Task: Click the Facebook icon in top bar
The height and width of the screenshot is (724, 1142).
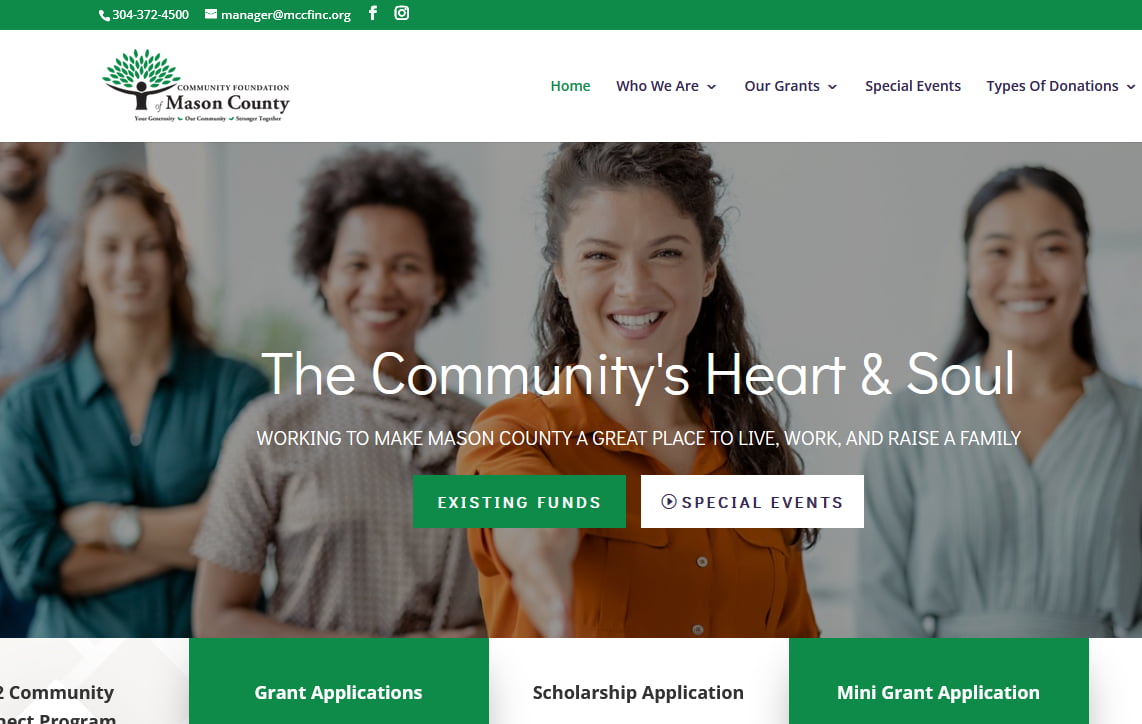Action: pyautogui.click(x=372, y=13)
